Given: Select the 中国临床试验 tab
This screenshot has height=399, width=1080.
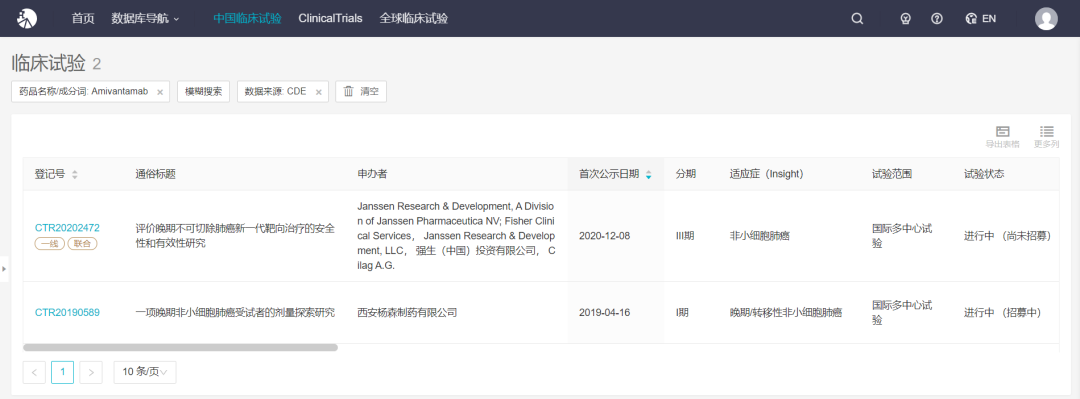Looking at the screenshot, I should pyautogui.click(x=247, y=19).
